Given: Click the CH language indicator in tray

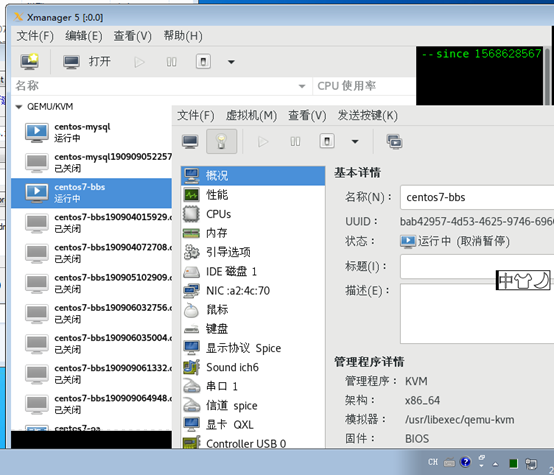Looking at the screenshot, I should [x=433, y=462].
